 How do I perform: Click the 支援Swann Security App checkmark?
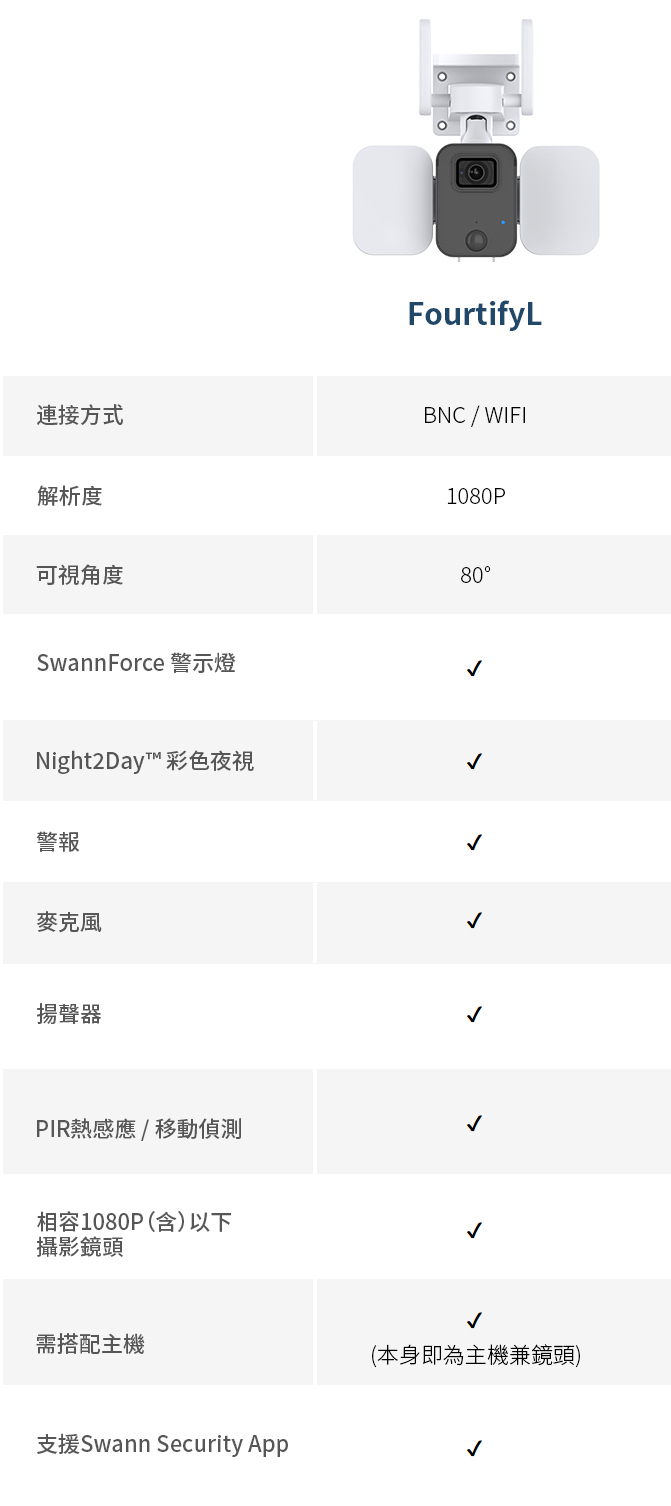(x=475, y=1448)
